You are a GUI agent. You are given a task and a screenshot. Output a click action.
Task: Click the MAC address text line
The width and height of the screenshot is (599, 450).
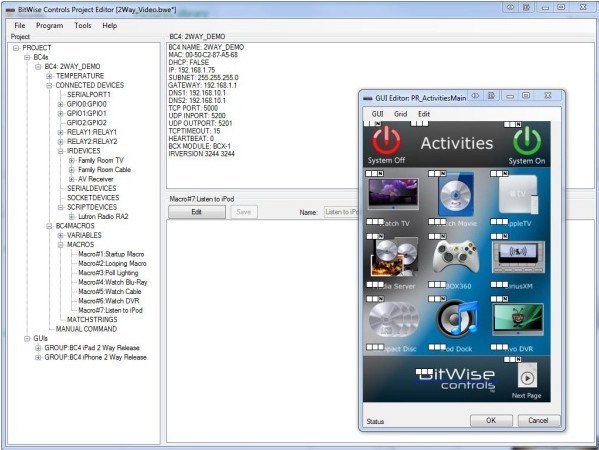[203, 55]
